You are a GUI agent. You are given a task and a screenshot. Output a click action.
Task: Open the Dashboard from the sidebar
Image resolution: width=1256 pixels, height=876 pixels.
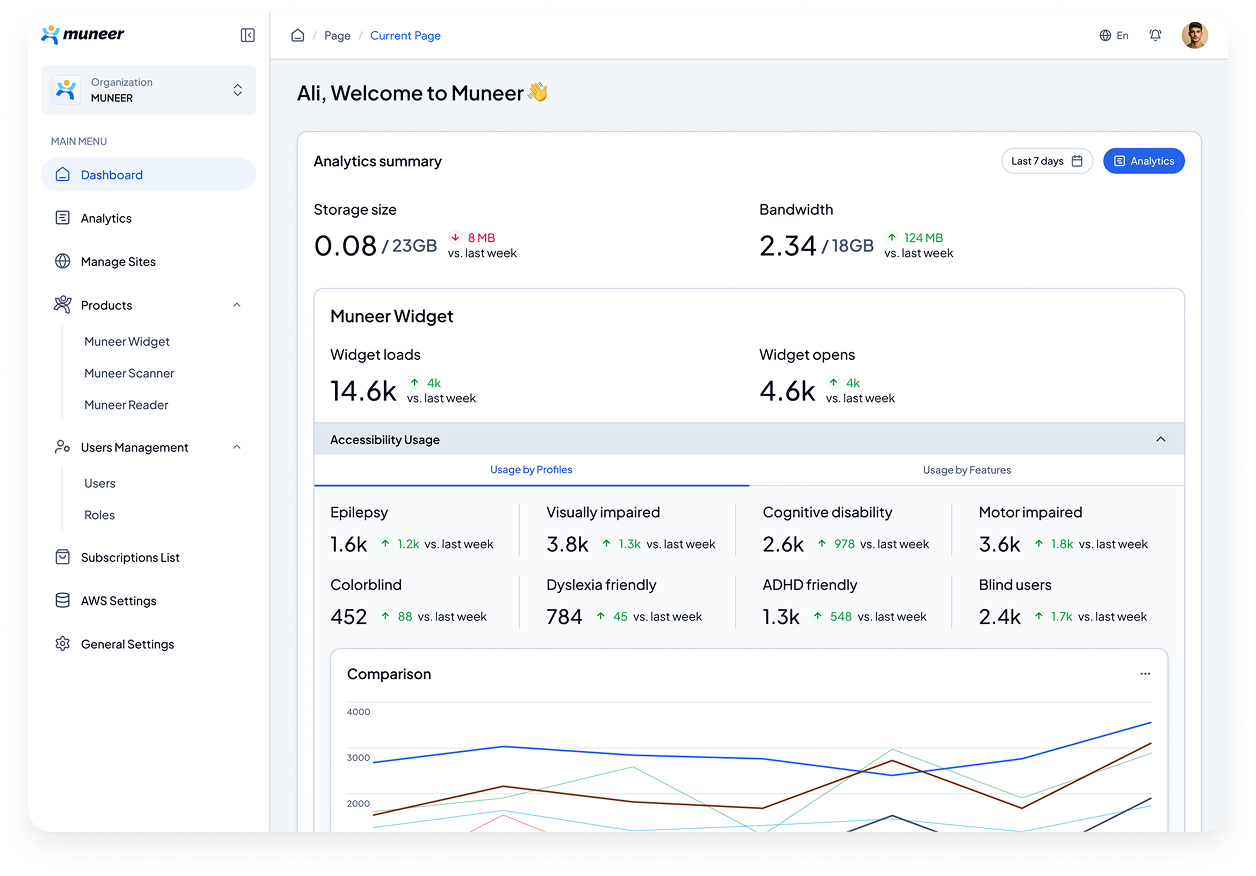pyautogui.click(x=111, y=174)
